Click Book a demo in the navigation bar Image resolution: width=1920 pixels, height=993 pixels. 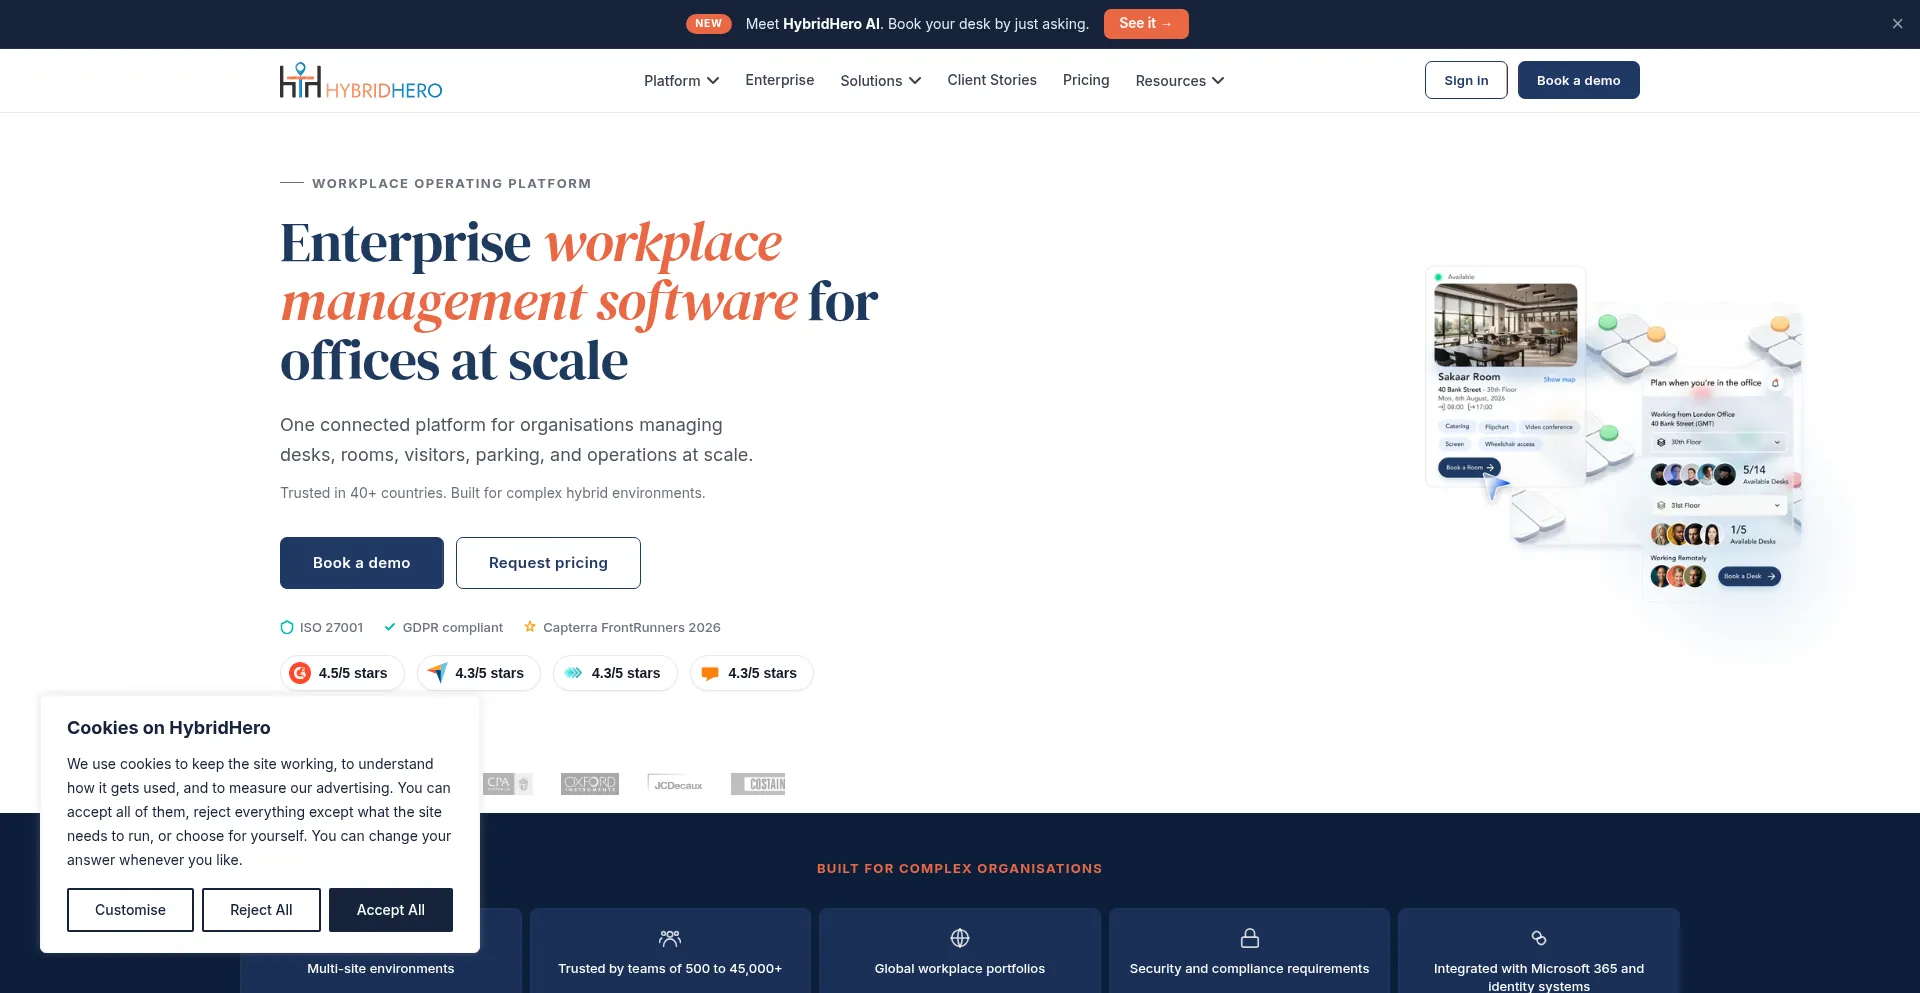click(1579, 80)
